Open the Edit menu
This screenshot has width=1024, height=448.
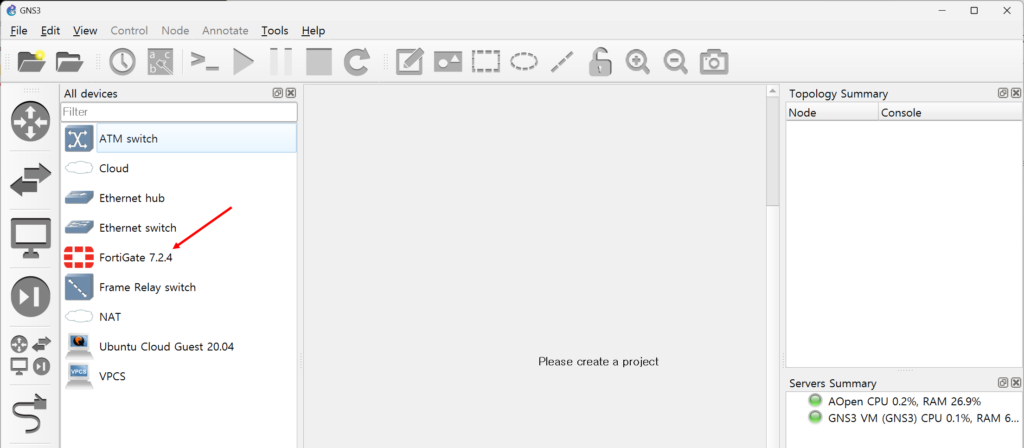[x=50, y=31]
